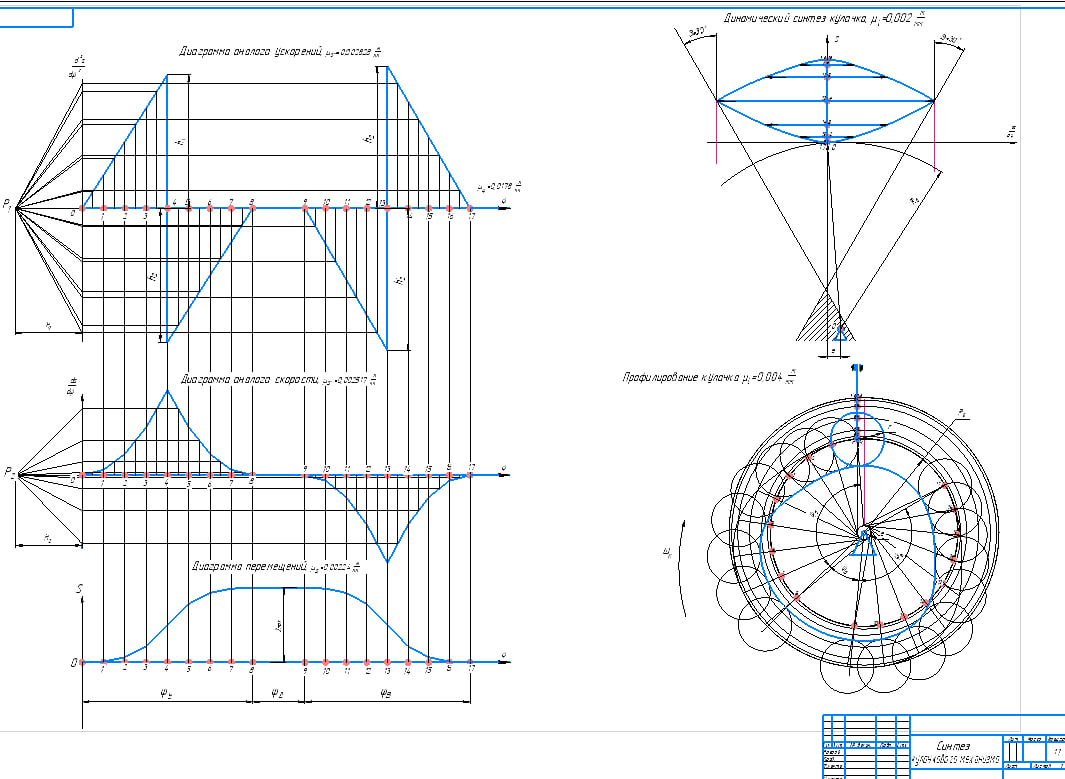Select the R0 radius label near cam profile
The image size is (1065, 779).
pyautogui.click(x=962, y=414)
